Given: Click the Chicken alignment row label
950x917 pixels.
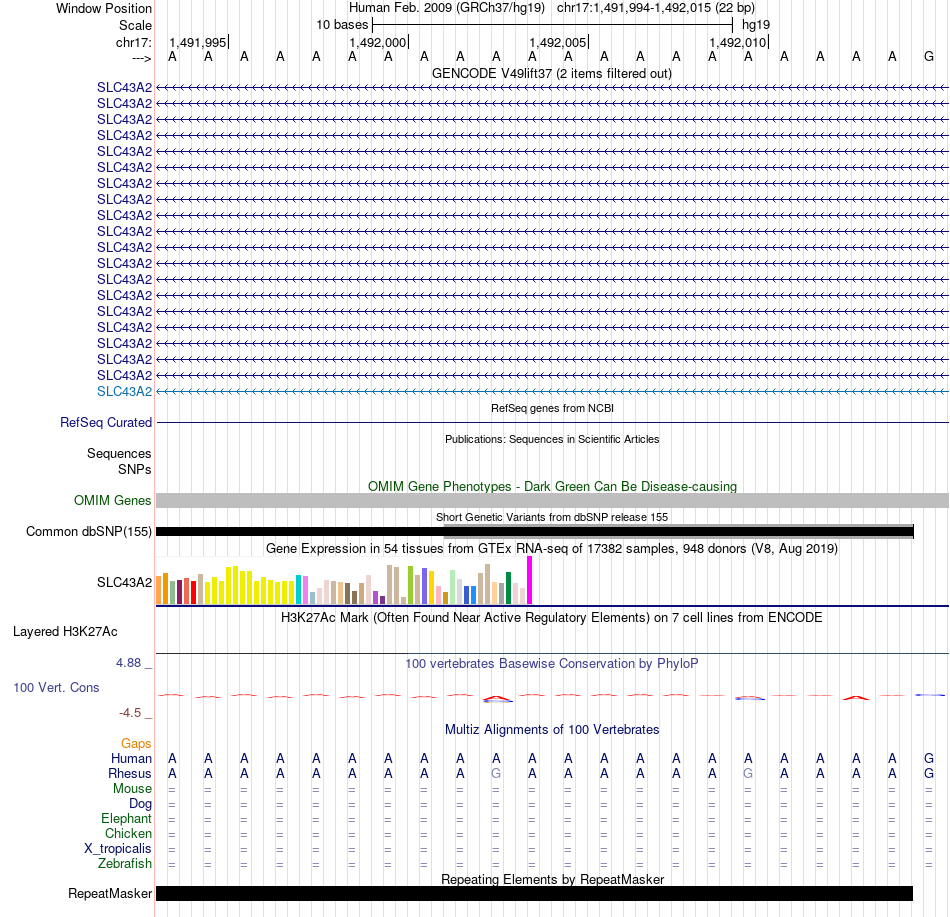Looking at the screenshot, I should tap(128, 833).
